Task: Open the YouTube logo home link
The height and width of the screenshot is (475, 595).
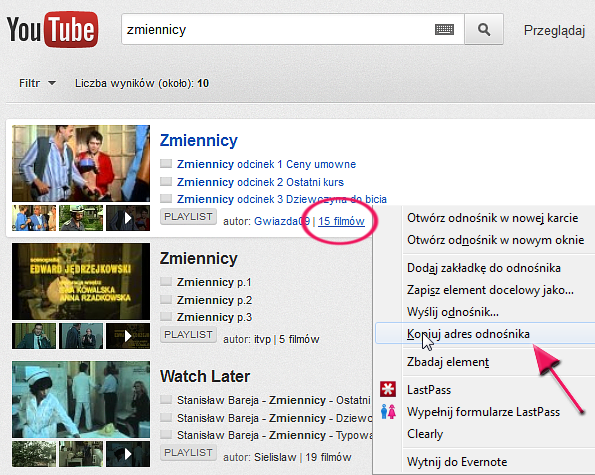Action: point(52,29)
